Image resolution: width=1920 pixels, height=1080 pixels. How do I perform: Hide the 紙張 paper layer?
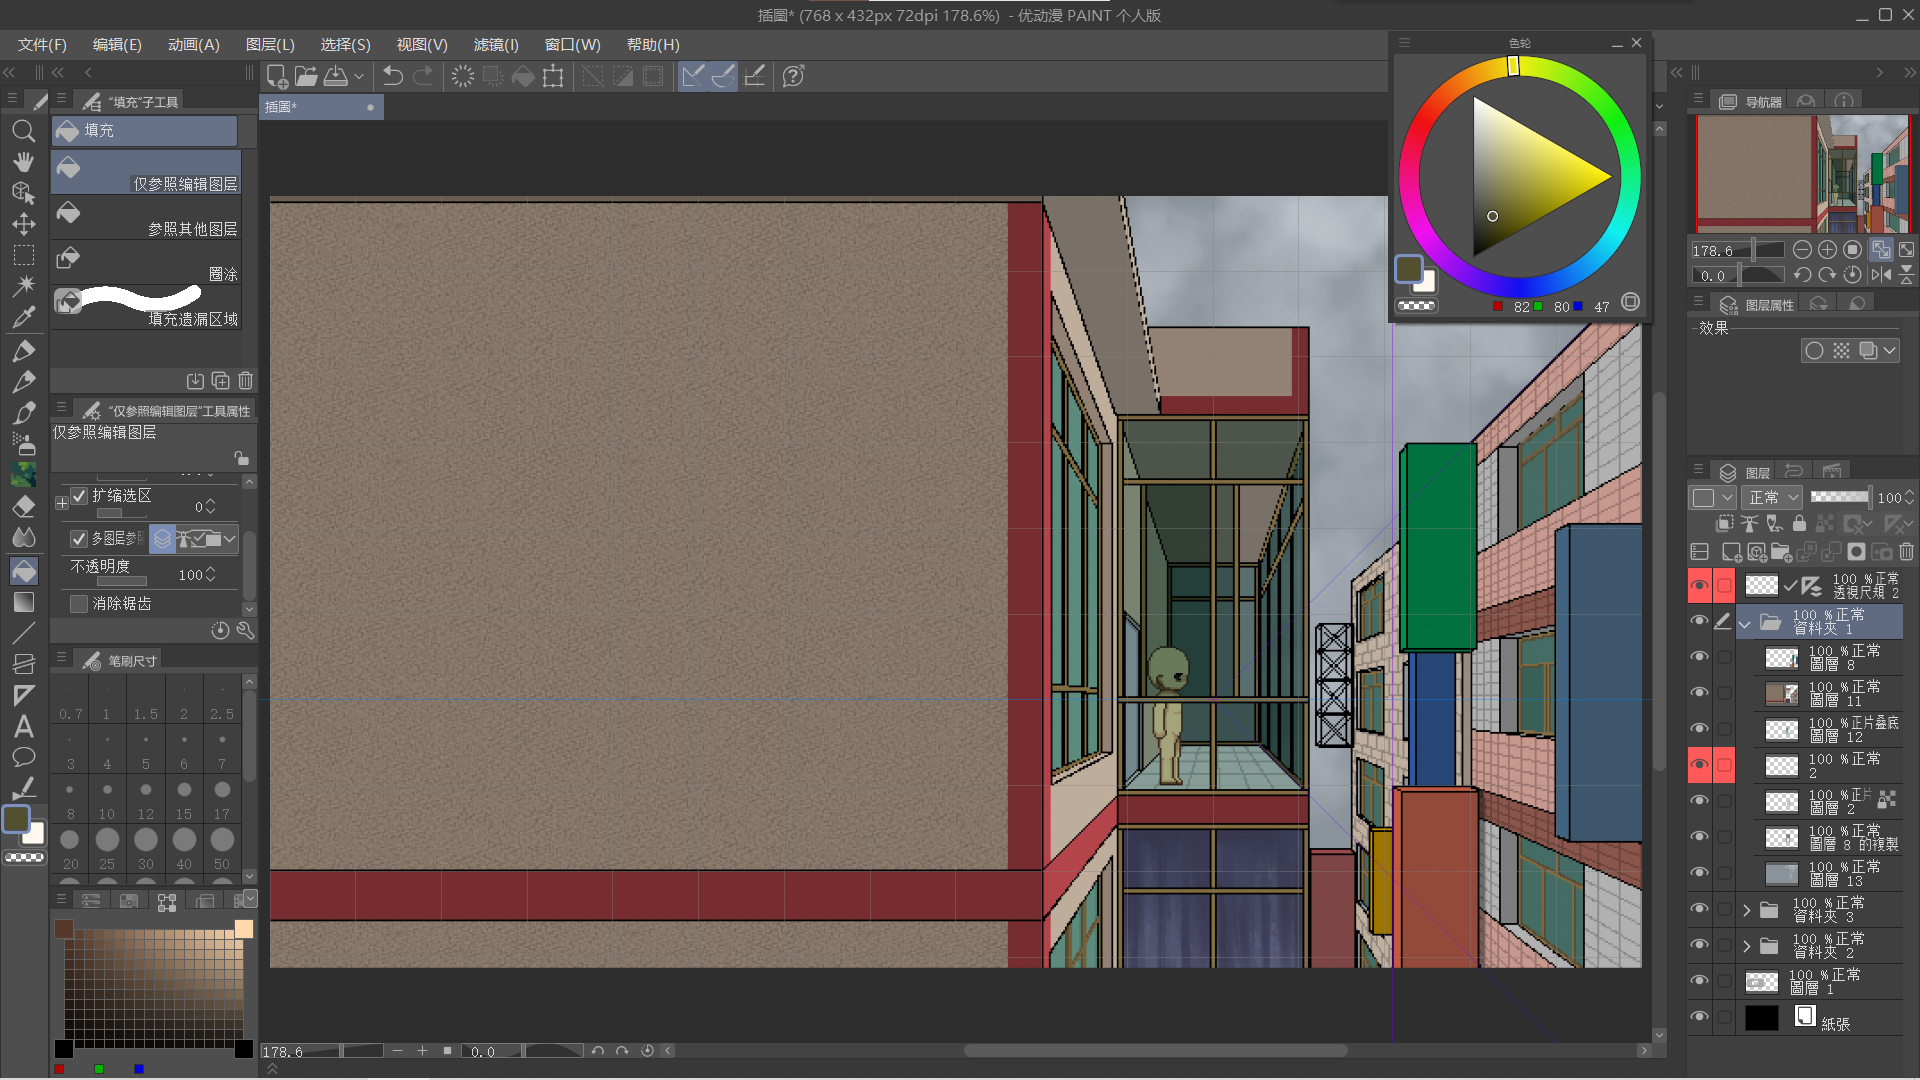(x=1699, y=1017)
